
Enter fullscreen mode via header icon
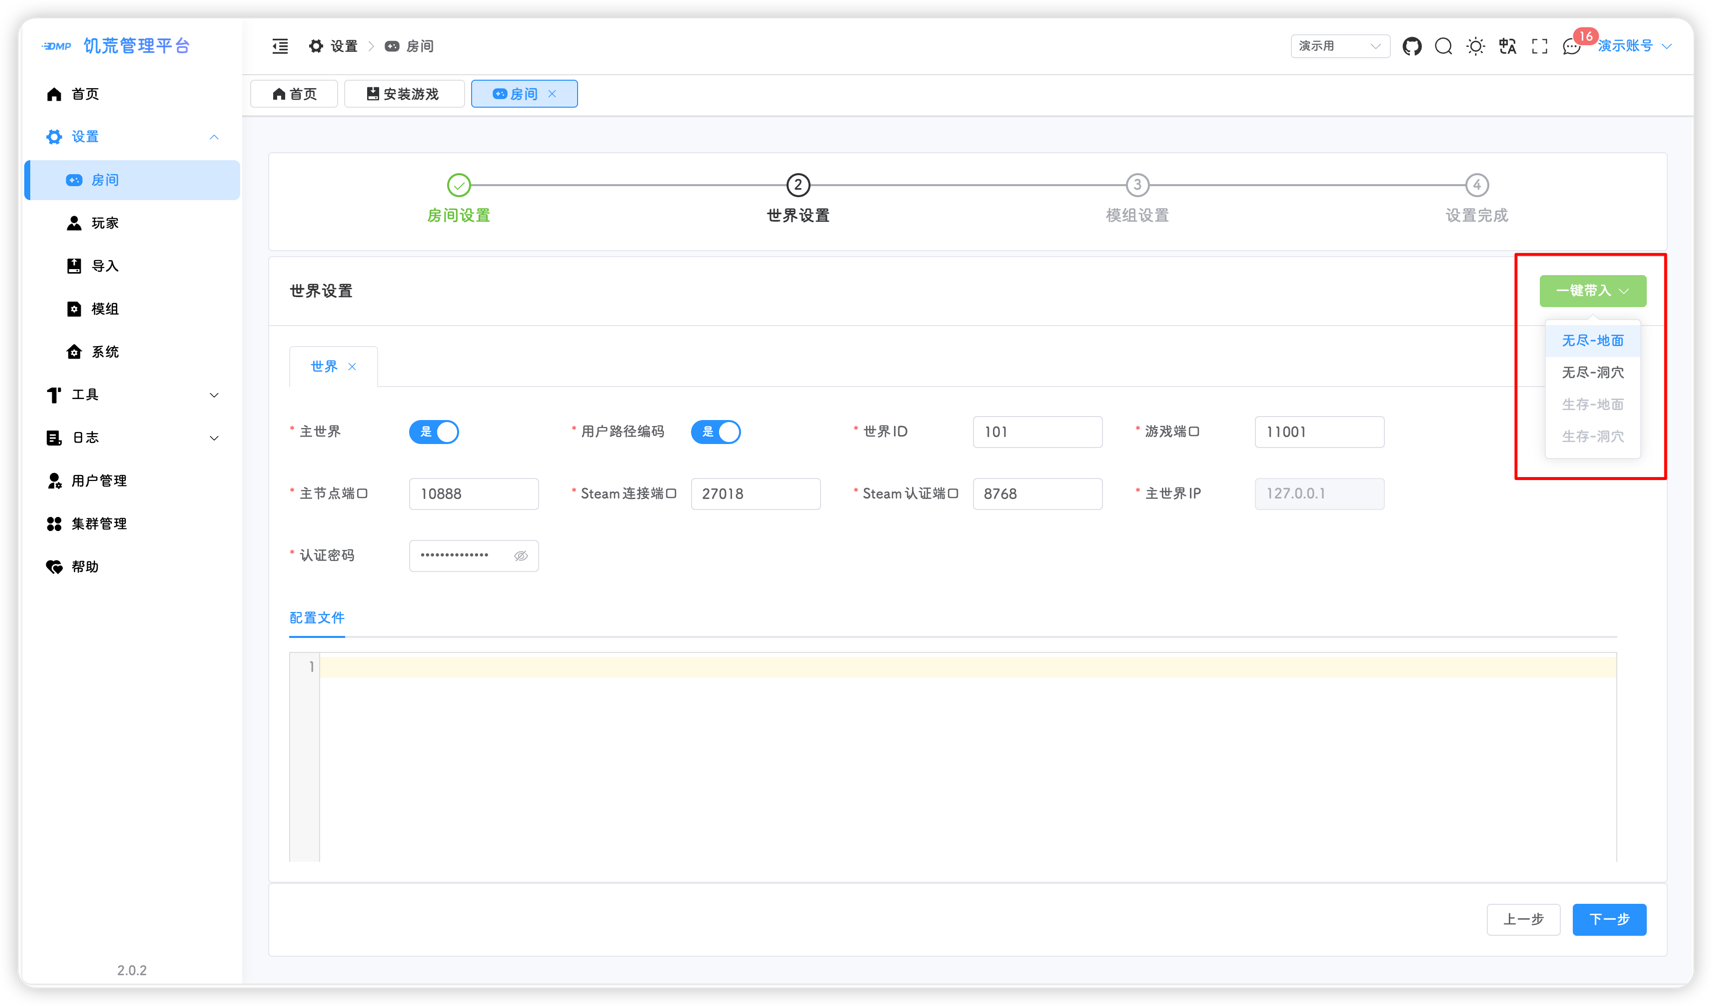(1539, 46)
